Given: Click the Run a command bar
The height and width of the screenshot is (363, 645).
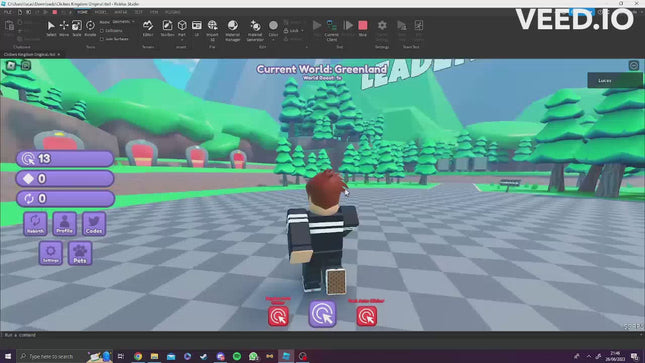Looking at the screenshot, I should point(321,335).
